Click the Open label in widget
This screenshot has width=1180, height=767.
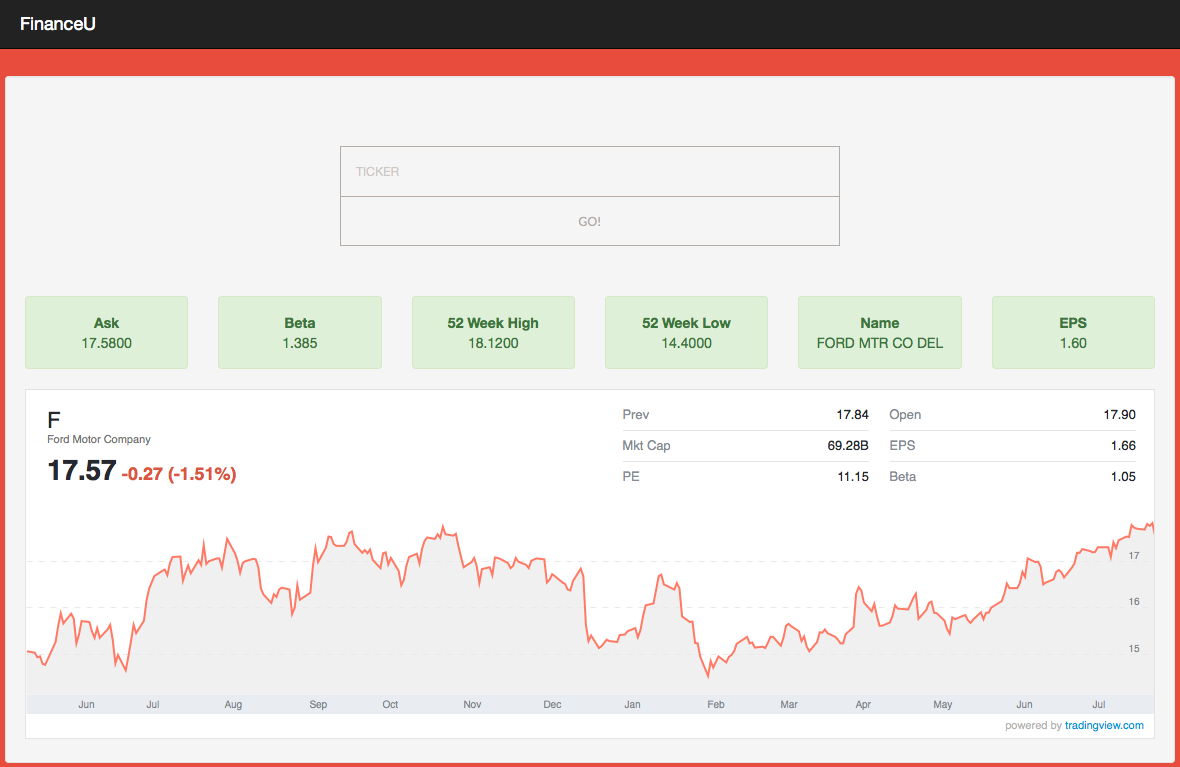pyautogui.click(x=905, y=415)
